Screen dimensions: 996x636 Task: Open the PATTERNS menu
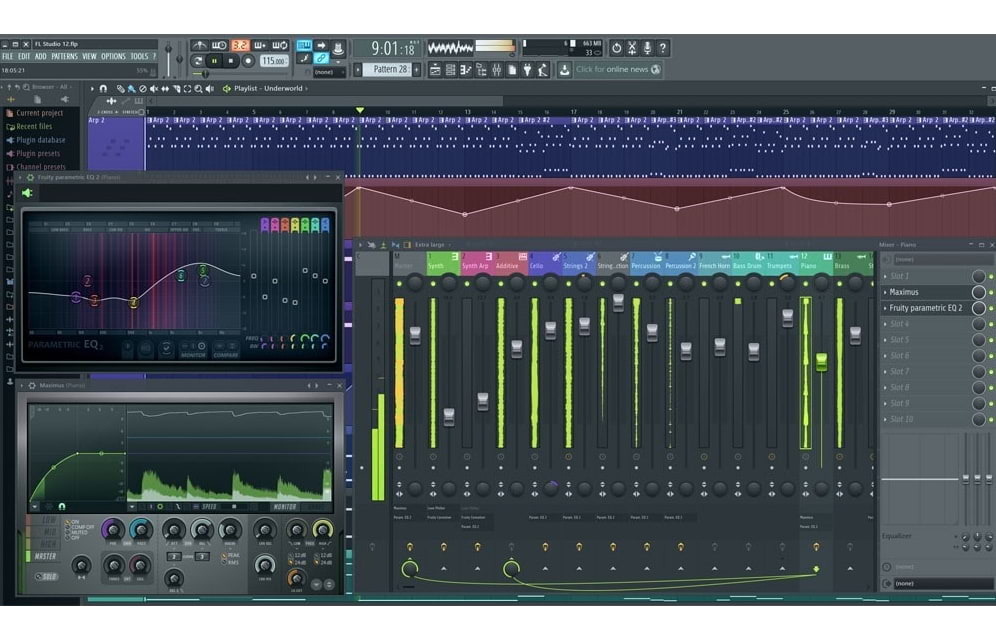64,57
